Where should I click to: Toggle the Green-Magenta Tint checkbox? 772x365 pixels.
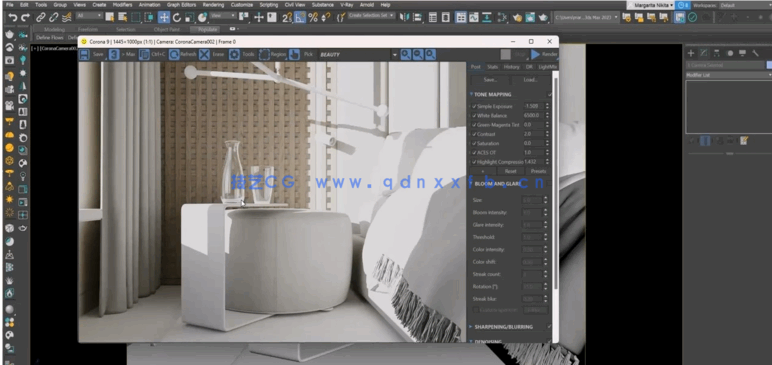[474, 125]
